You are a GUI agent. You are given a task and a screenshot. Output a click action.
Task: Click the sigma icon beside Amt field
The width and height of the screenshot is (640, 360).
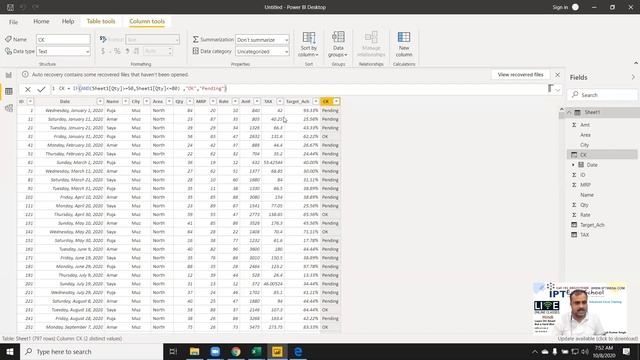pyautogui.click(x=574, y=124)
